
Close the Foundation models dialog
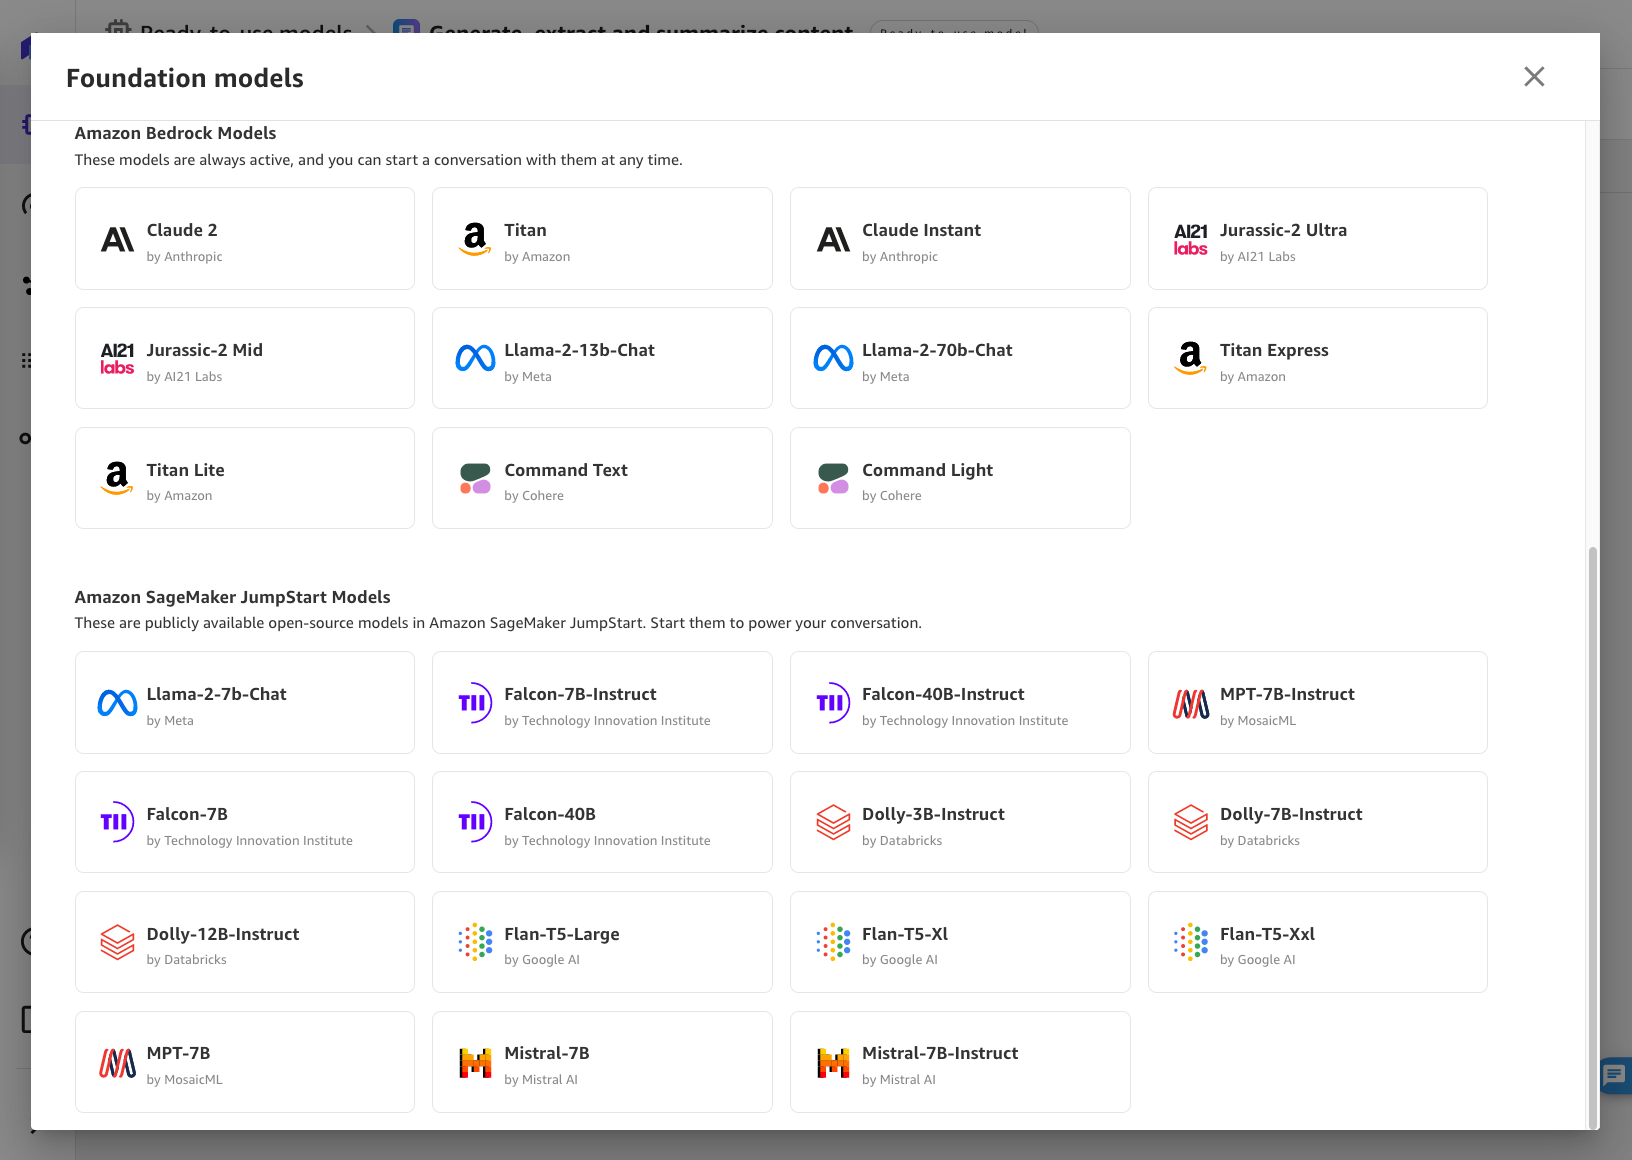point(1534,77)
